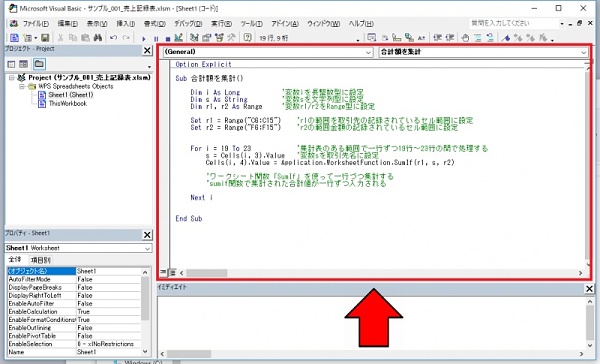The image size is (600, 364).
Task: Click the Undo arrow icon
Action: (113, 38)
